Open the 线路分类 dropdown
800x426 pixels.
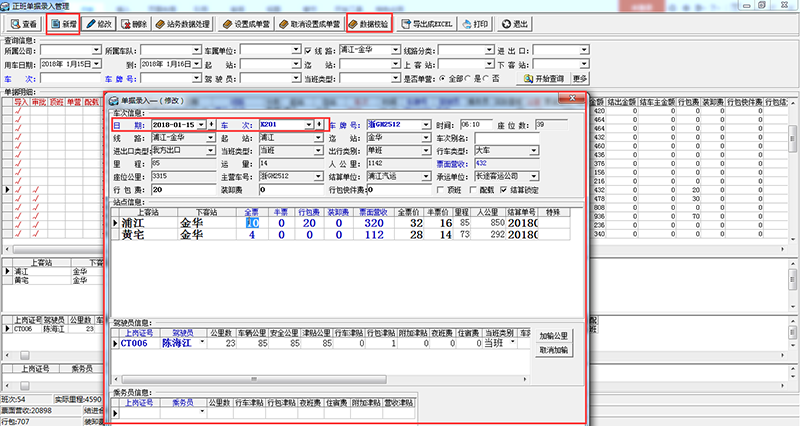click(x=489, y=50)
